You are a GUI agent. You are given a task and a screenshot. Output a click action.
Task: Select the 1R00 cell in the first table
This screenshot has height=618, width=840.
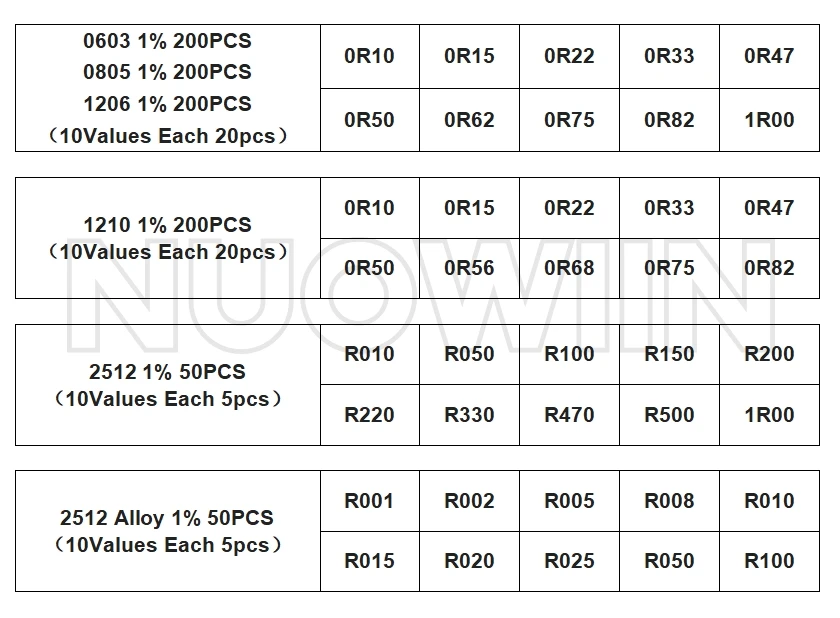pyautogui.click(x=769, y=120)
